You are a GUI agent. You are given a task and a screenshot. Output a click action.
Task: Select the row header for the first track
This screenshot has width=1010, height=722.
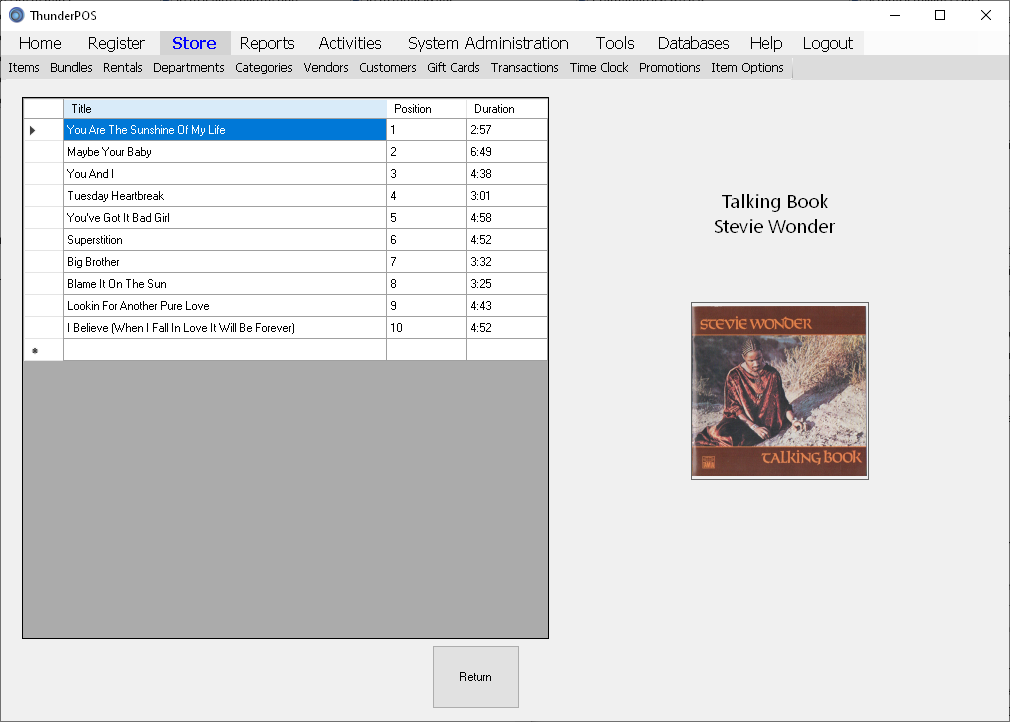click(43, 130)
